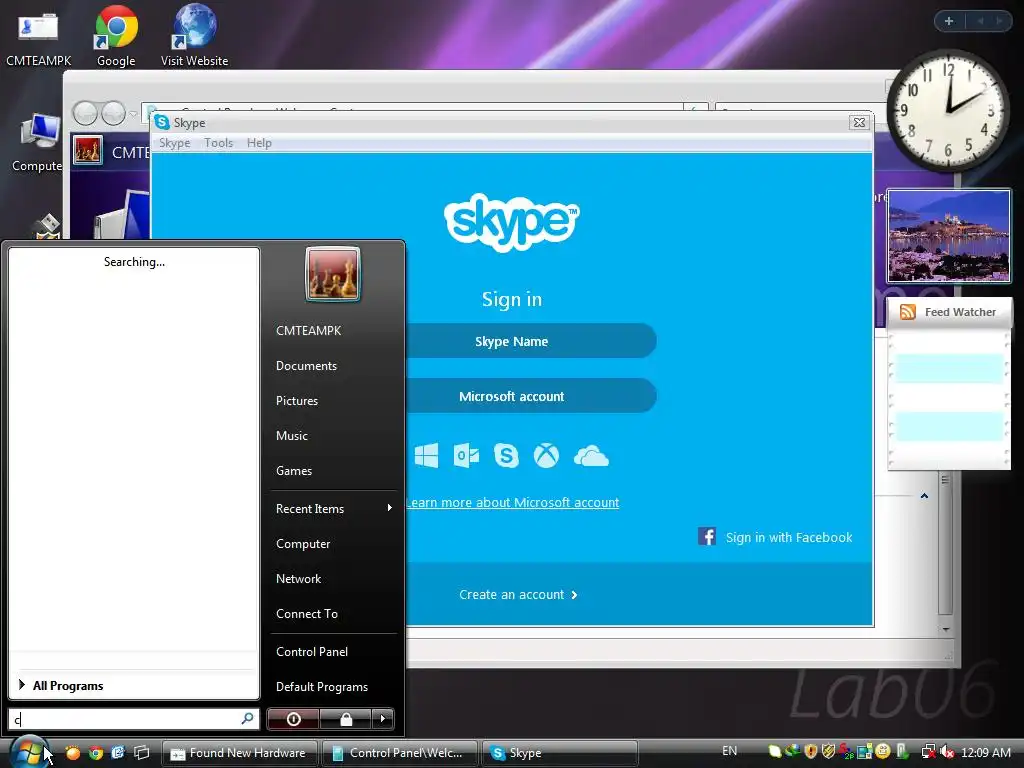Select Network in the Start menu
The height and width of the screenshot is (768, 1024).
(298, 579)
